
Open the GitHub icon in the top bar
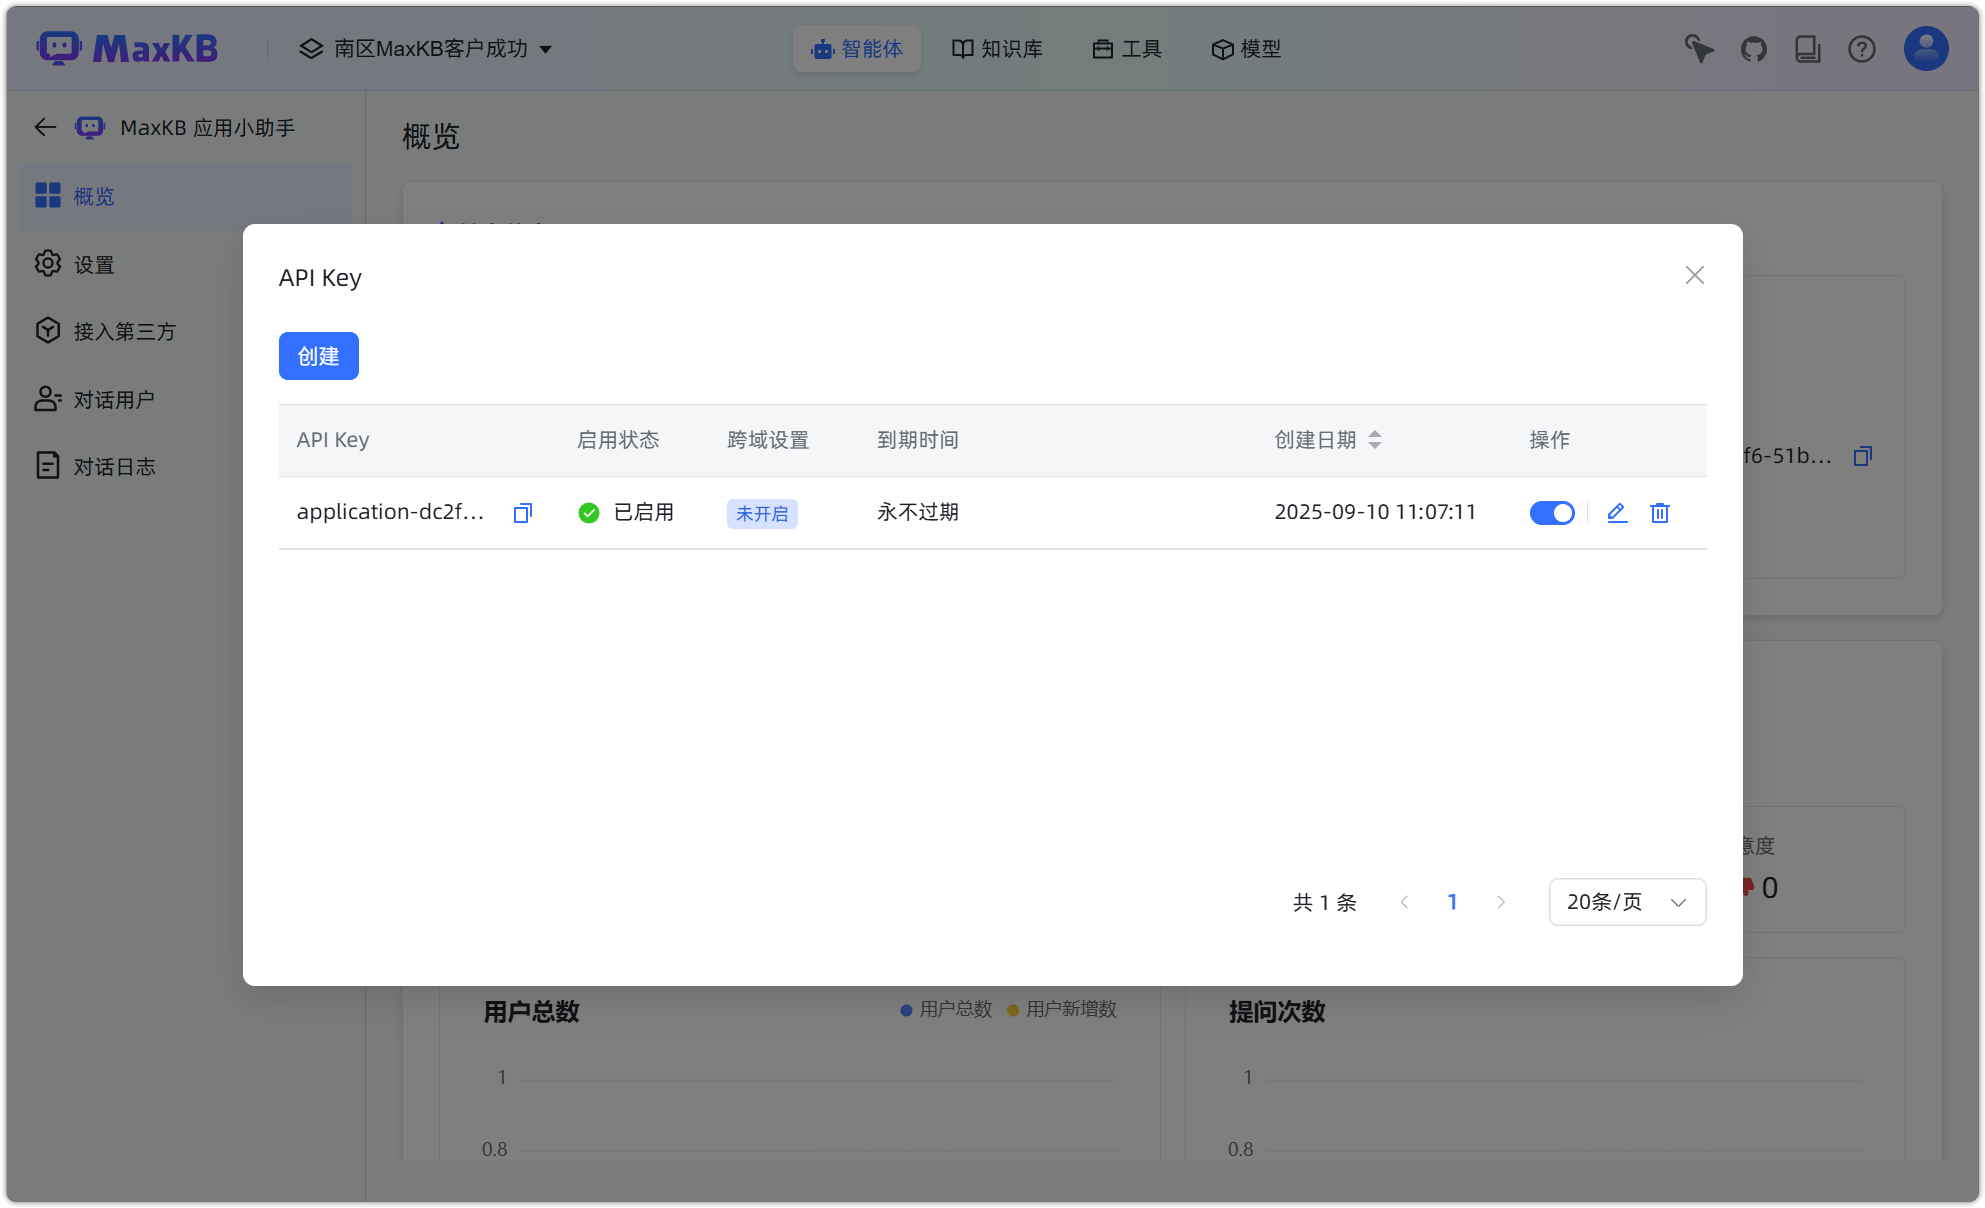click(x=1753, y=49)
